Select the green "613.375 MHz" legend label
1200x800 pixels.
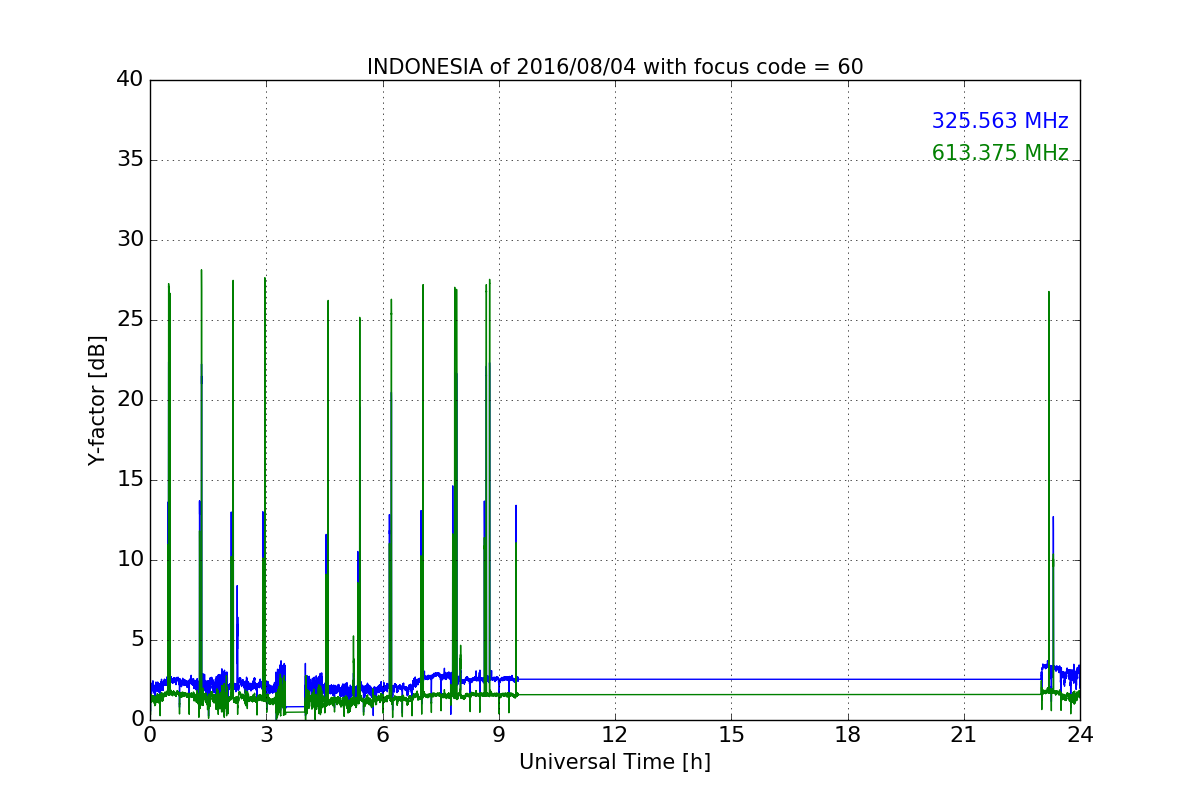click(1000, 153)
